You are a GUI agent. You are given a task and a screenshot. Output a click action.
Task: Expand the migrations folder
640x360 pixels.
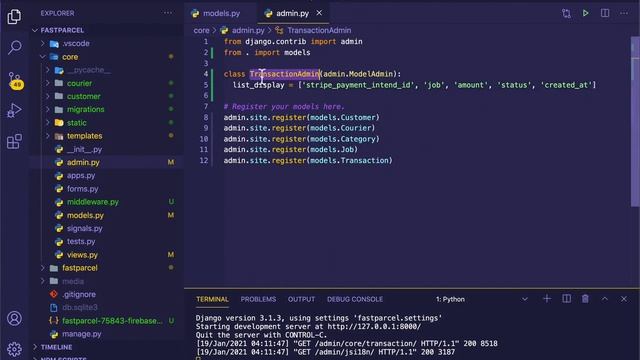(x=85, y=109)
